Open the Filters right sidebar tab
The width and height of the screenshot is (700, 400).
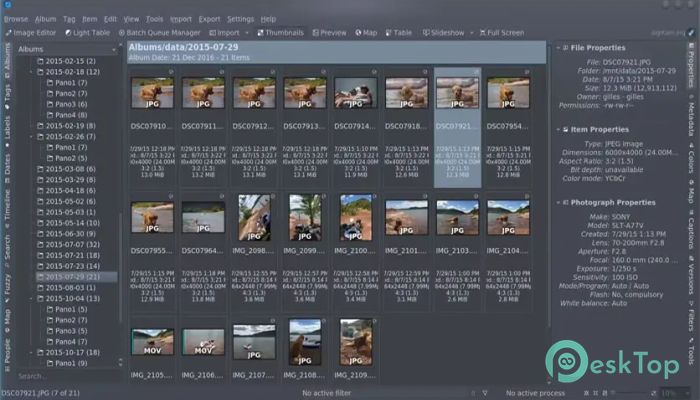pyautogui.click(x=691, y=318)
